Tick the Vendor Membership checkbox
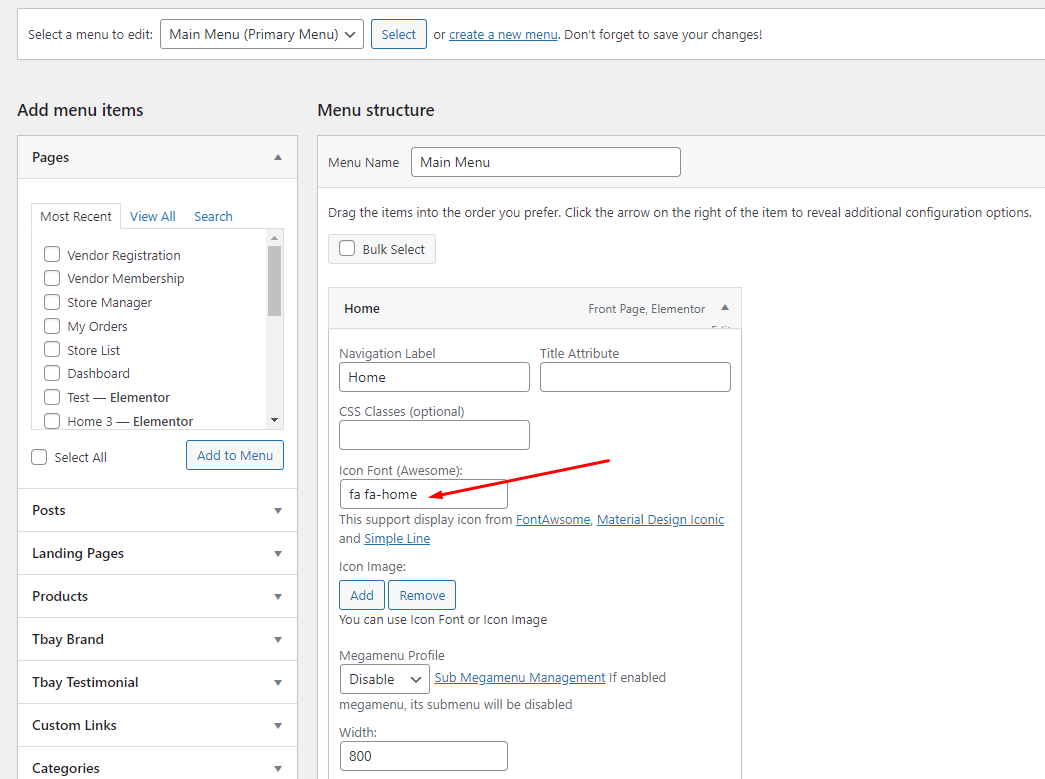 (x=52, y=278)
